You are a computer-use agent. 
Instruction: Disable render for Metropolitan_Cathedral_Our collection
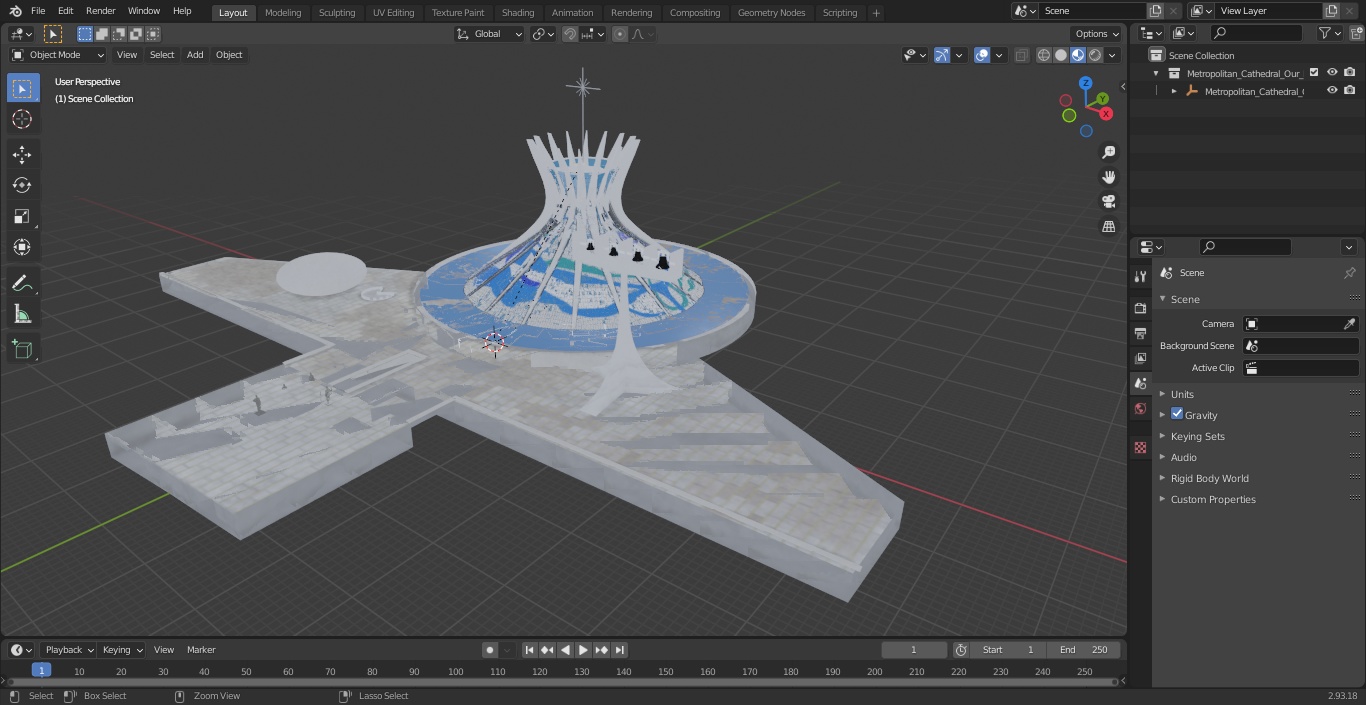click(1350, 73)
